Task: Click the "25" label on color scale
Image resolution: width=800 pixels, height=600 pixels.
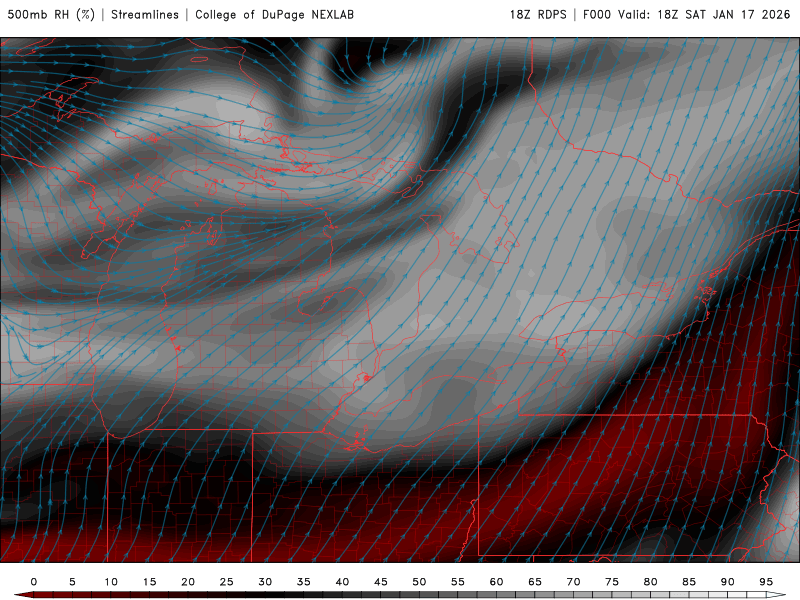Action: click(x=227, y=582)
